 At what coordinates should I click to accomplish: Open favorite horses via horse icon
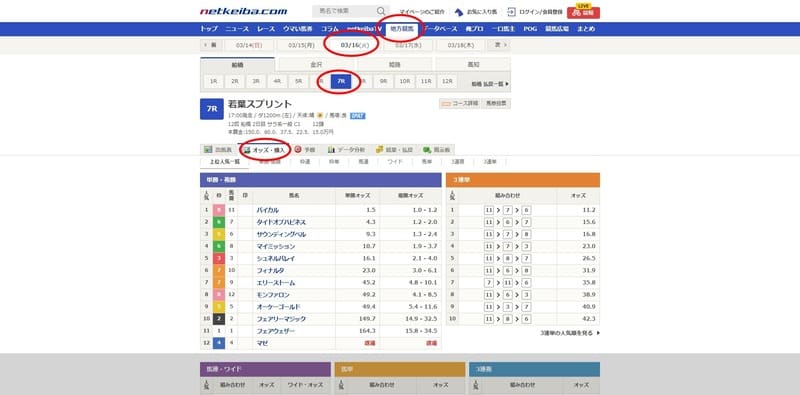tap(459, 11)
